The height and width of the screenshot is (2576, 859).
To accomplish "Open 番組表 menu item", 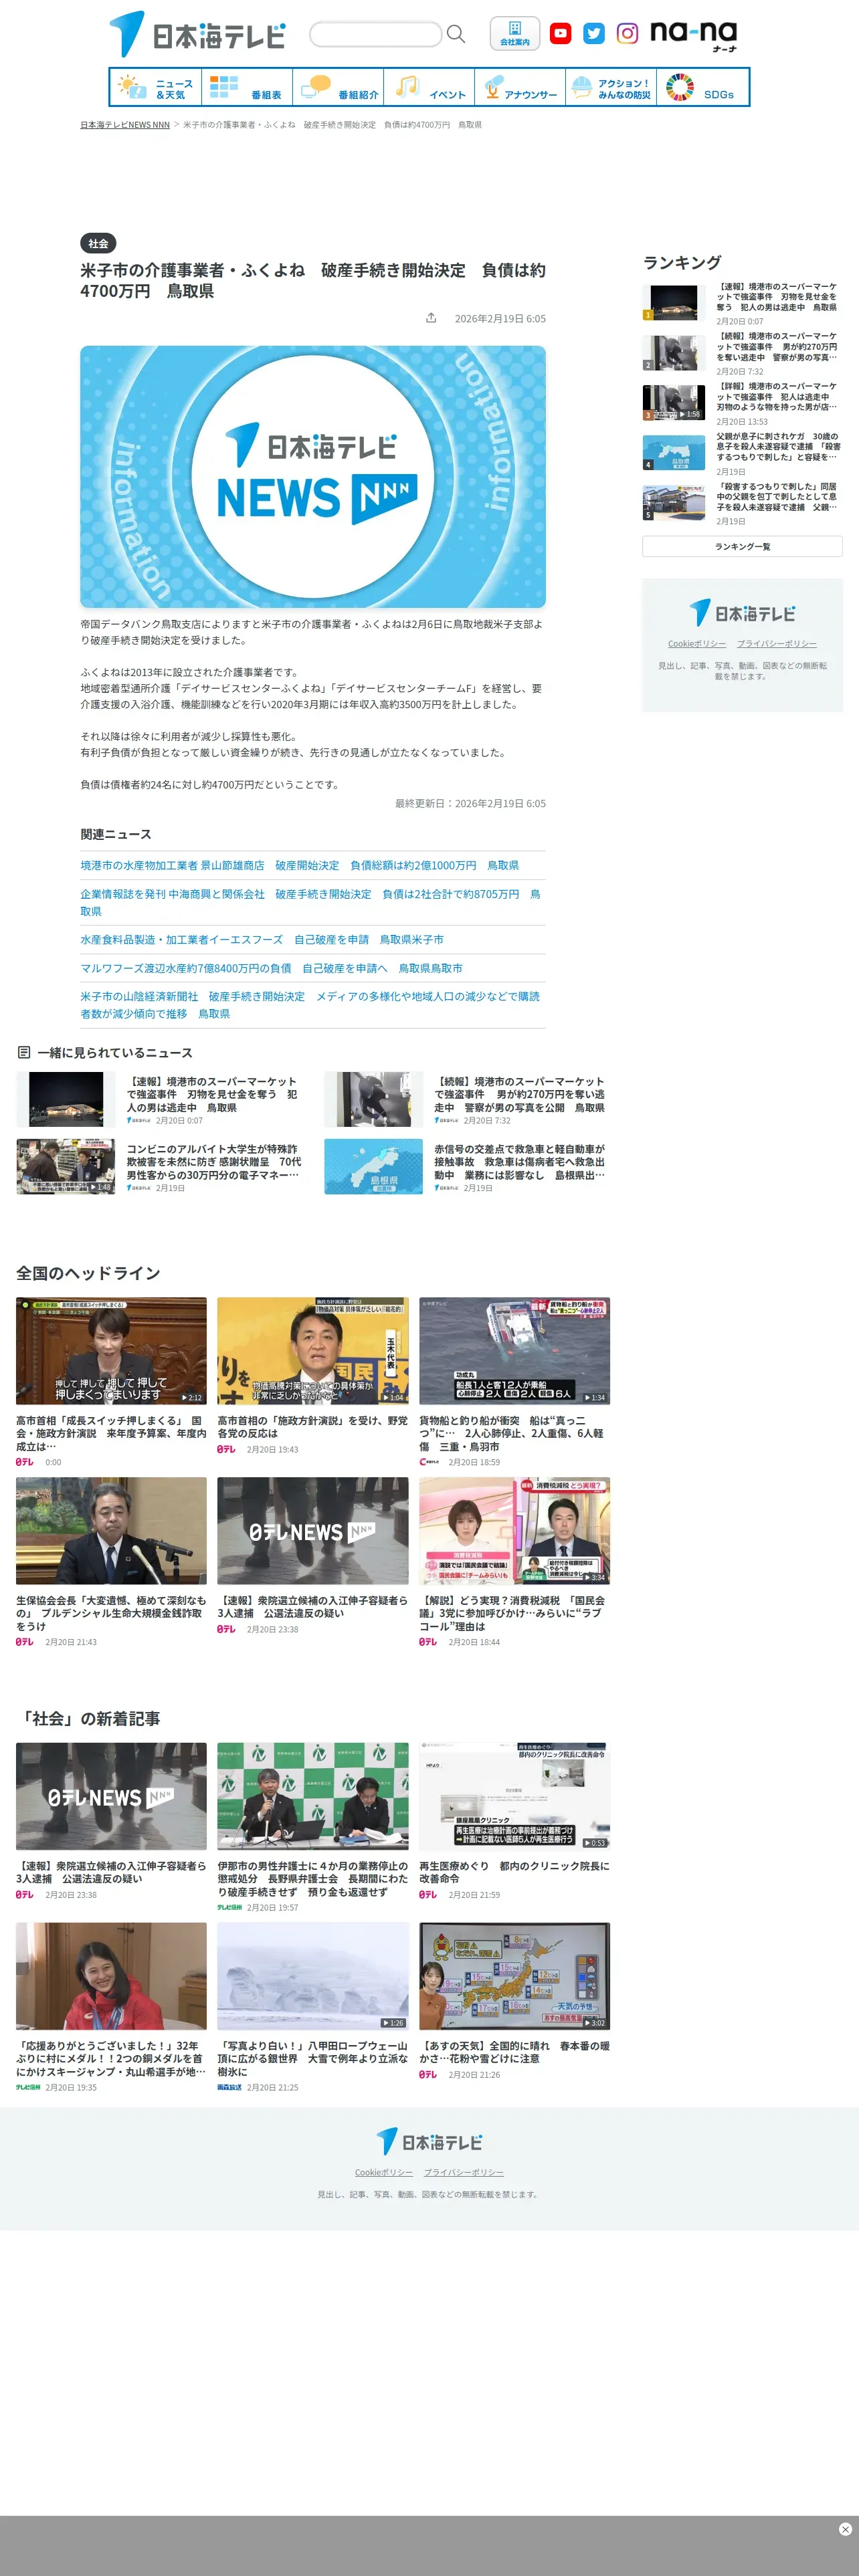I will click(x=247, y=88).
